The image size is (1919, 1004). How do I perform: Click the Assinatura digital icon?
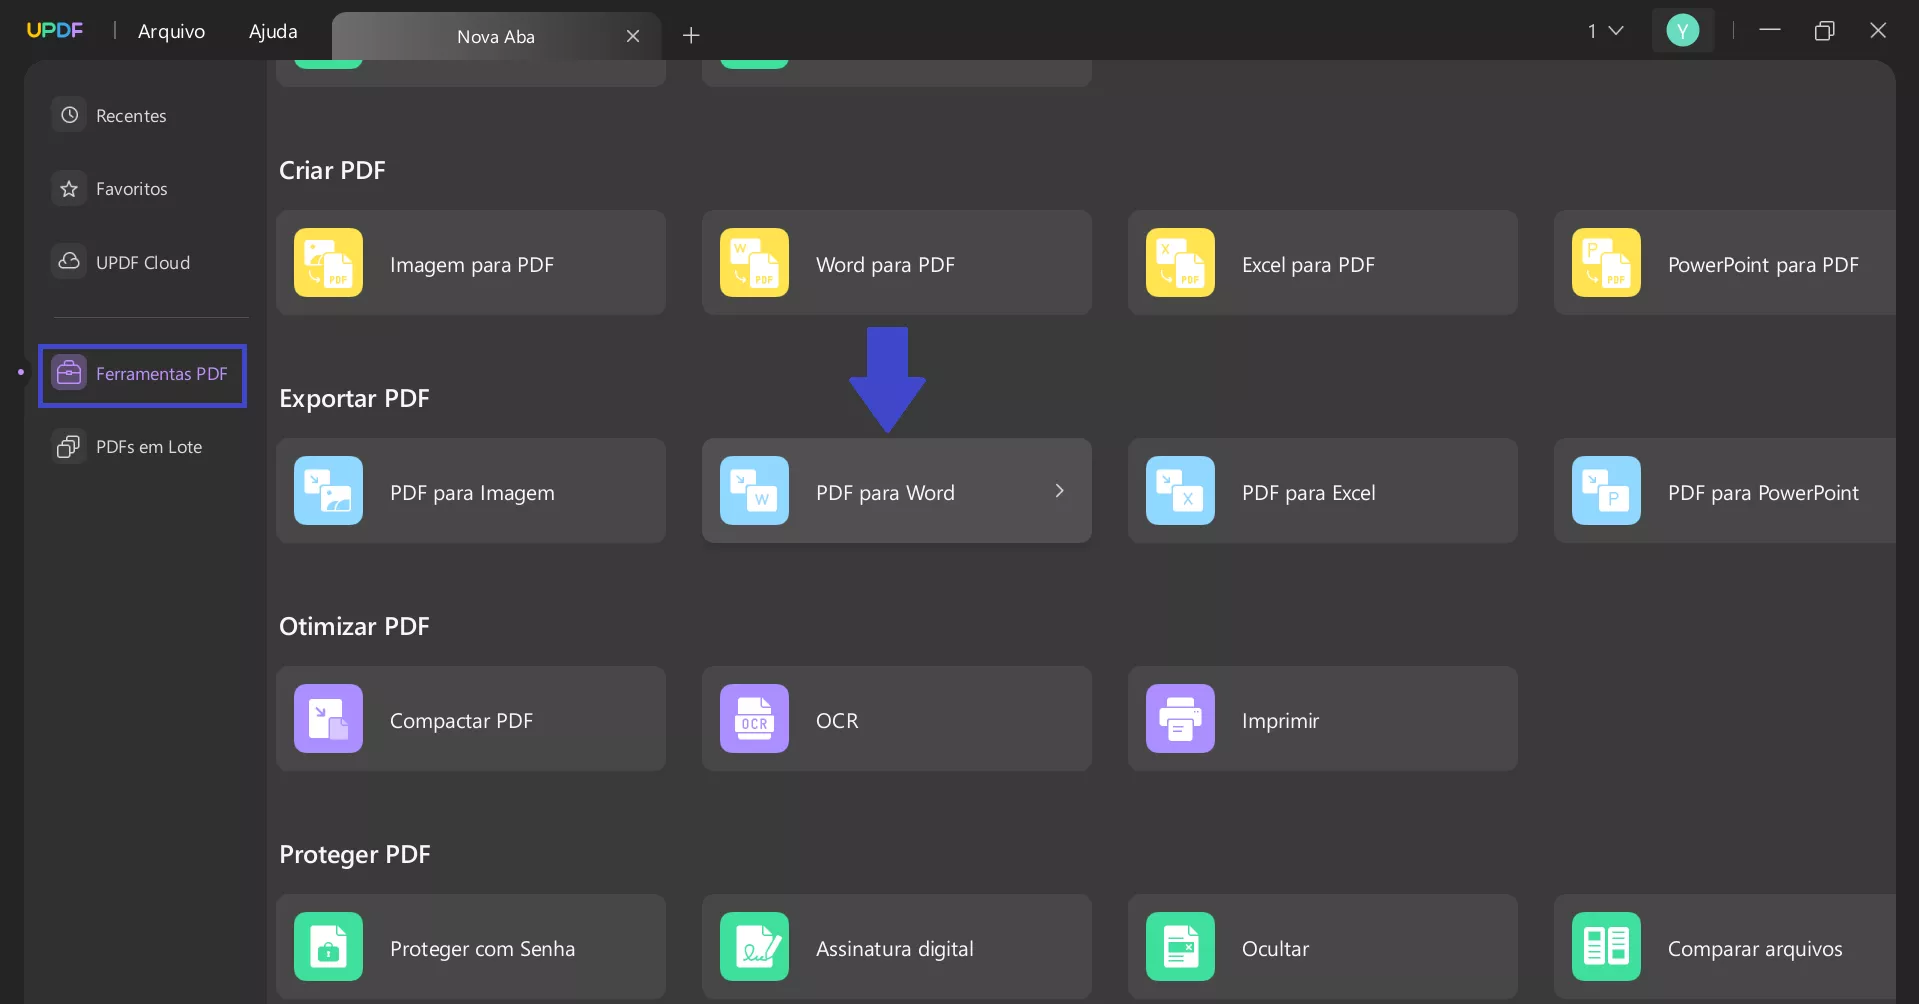click(754, 947)
